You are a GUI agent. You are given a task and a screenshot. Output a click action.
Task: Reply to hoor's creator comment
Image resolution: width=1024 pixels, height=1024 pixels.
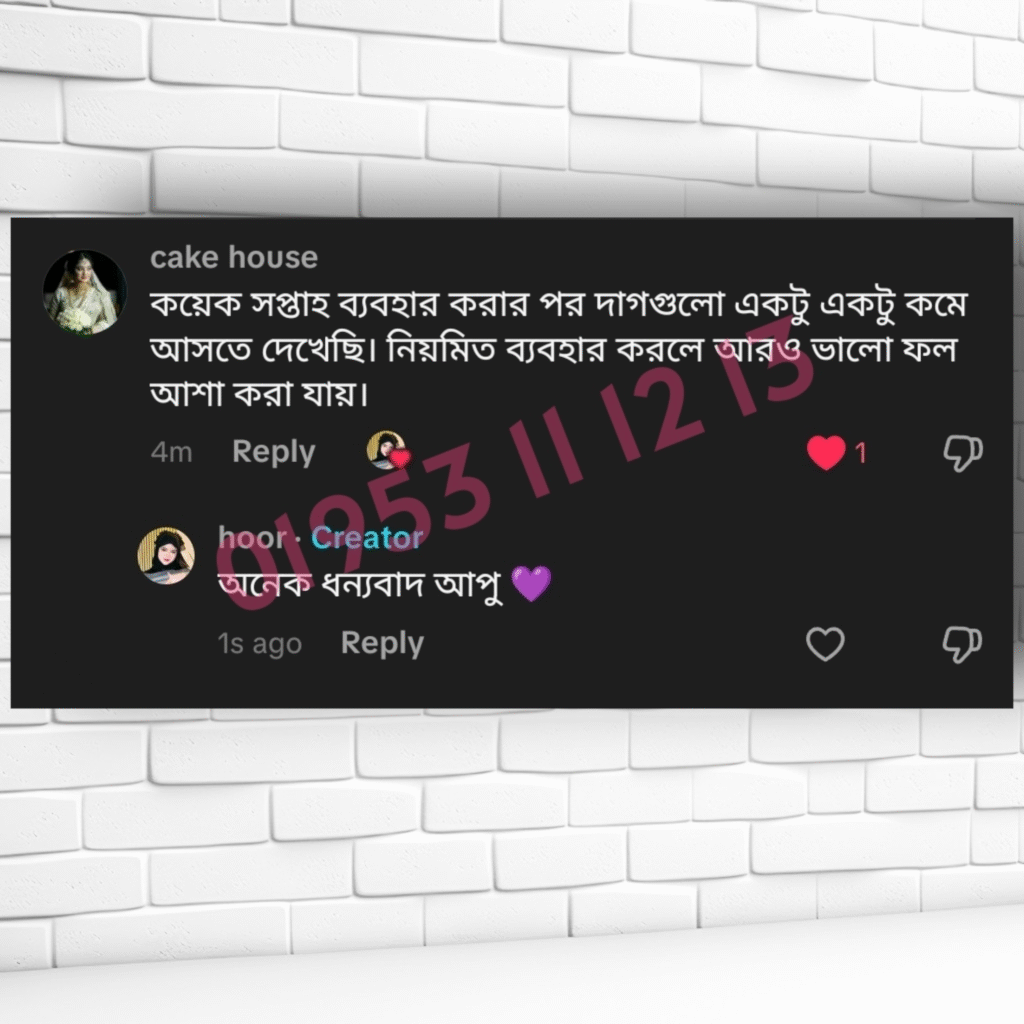click(x=382, y=644)
